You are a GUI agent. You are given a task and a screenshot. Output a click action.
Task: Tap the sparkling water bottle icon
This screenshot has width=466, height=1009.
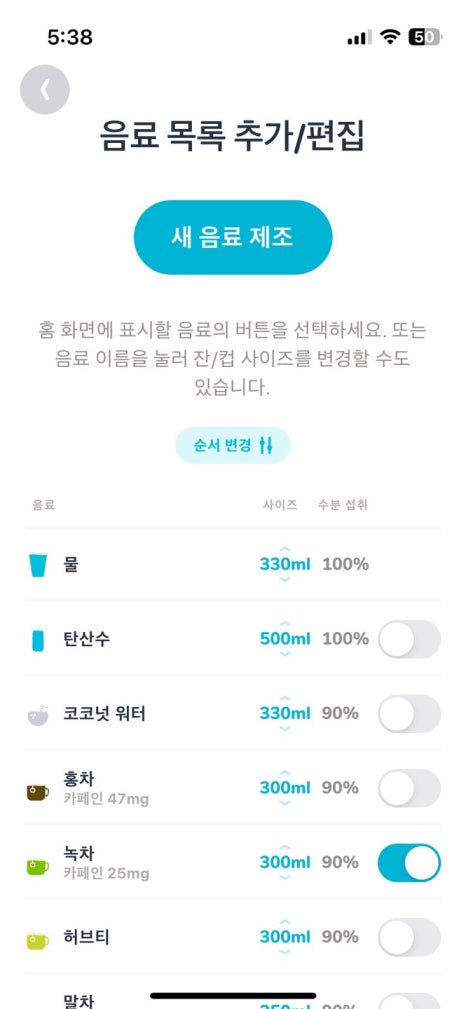point(38,639)
